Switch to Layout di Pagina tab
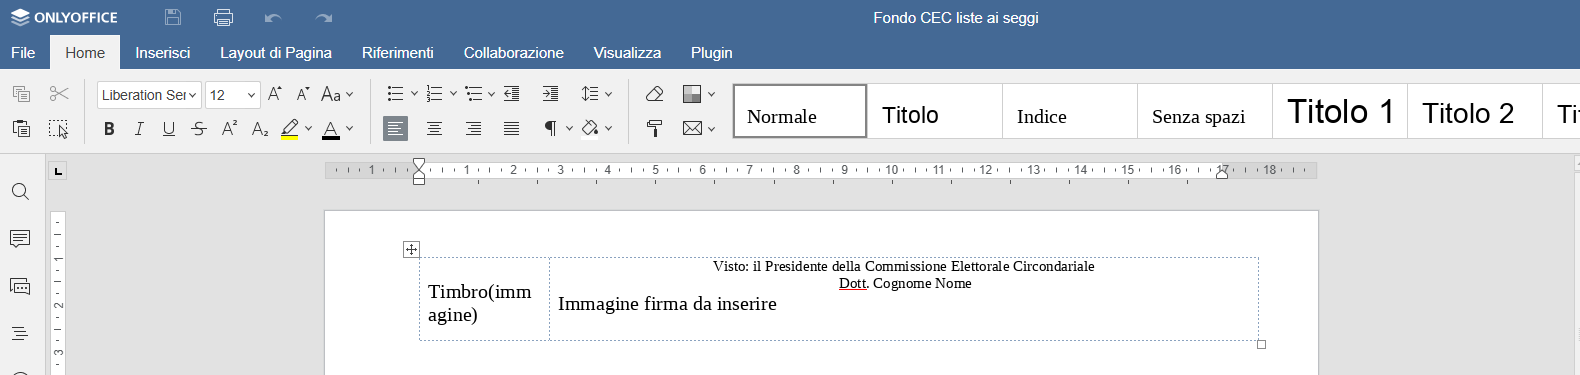The width and height of the screenshot is (1580, 375). click(276, 52)
